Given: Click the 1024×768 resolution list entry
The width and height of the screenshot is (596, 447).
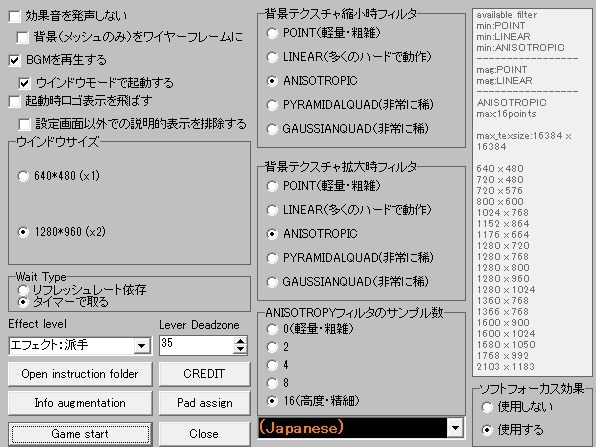Looking at the screenshot, I should [x=502, y=212].
